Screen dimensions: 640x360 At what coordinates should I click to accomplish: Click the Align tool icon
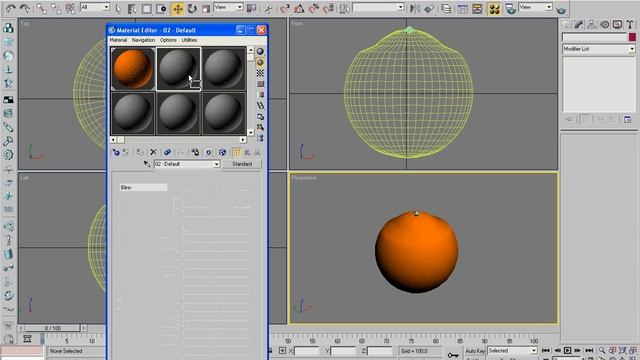click(429, 8)
